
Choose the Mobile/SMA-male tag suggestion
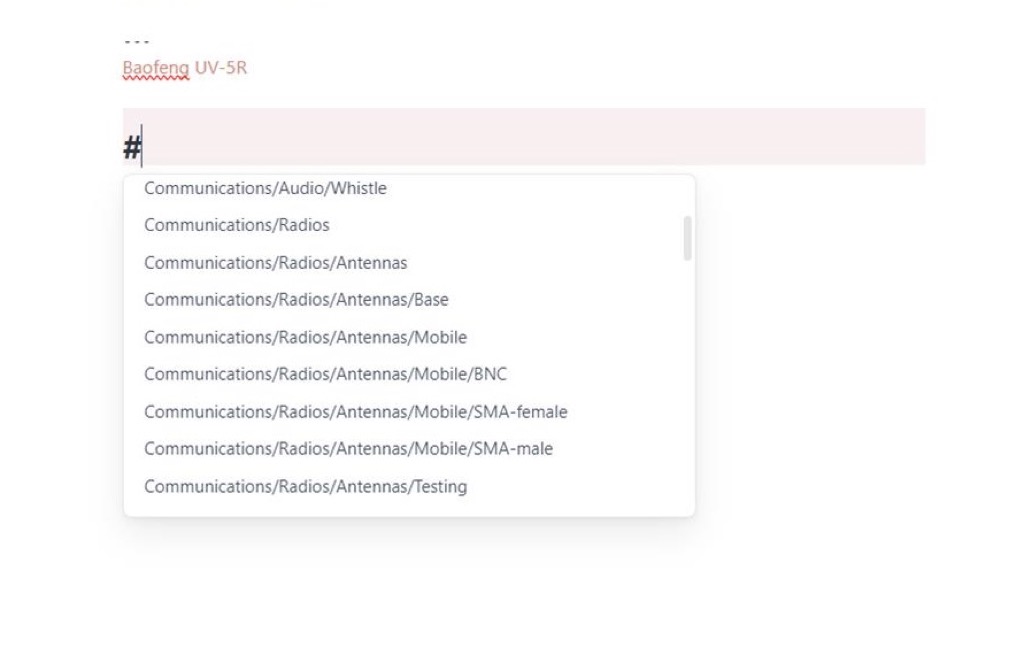348,449
